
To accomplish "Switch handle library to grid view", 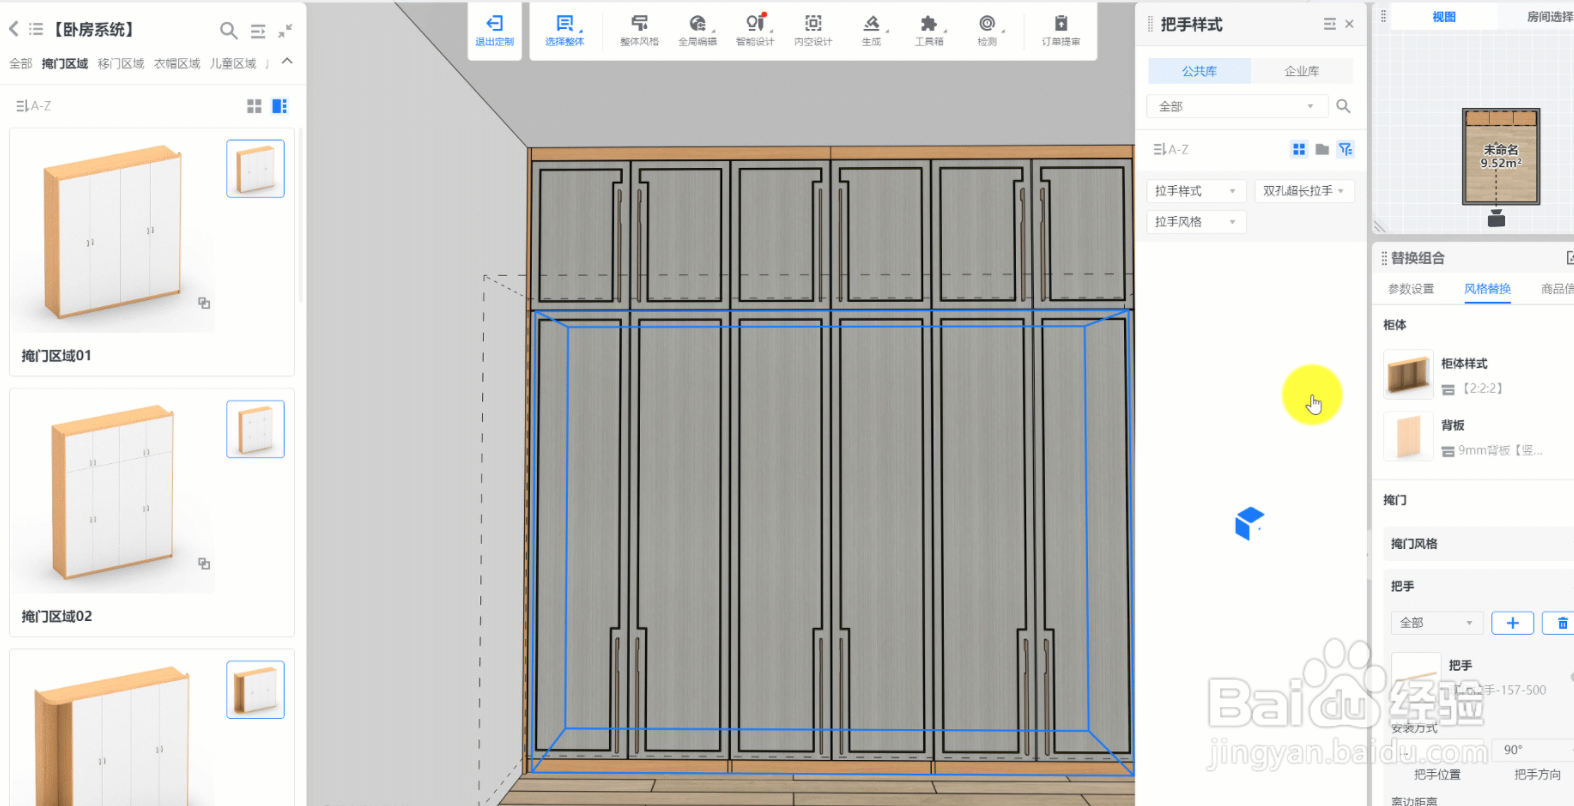I will coord(1299,149).
